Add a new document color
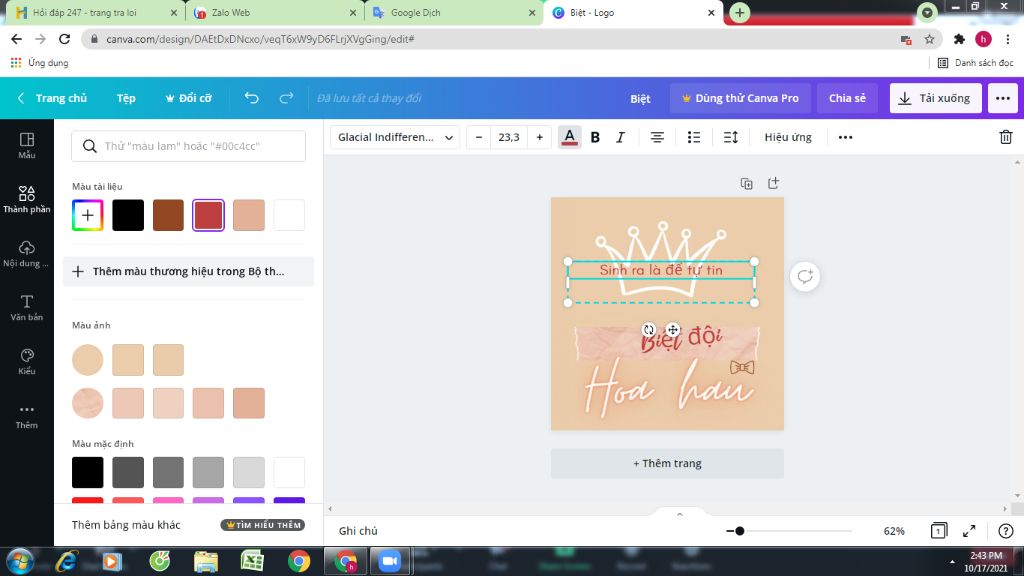The width and height of the screenshot is (1024, 576). (x=88, y=216)
